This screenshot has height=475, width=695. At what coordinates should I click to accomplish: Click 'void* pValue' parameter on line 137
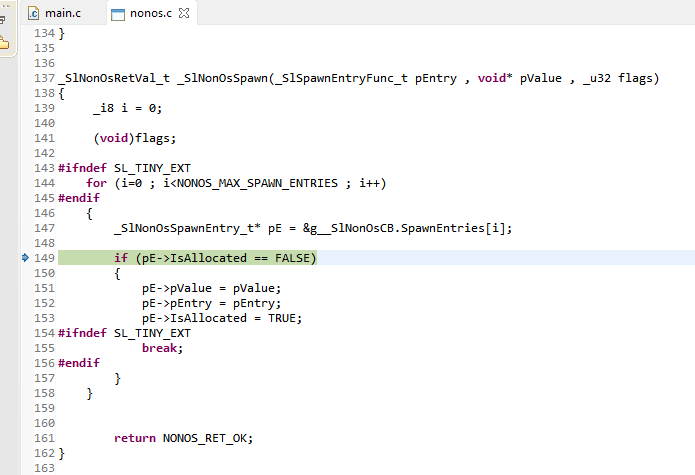click(519, 78)
